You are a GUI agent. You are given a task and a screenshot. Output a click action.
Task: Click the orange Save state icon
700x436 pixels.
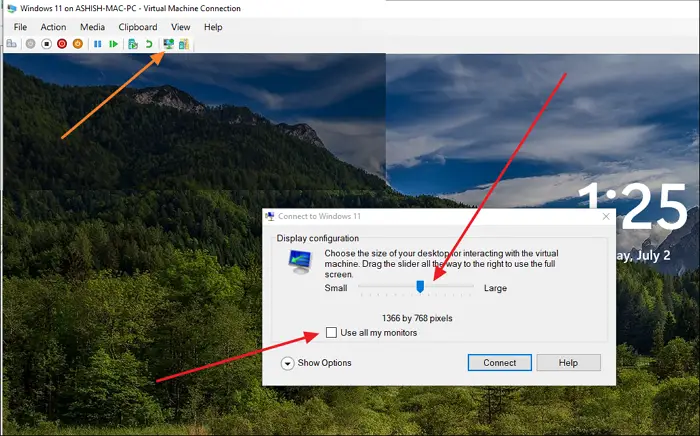tap(78, 44)
